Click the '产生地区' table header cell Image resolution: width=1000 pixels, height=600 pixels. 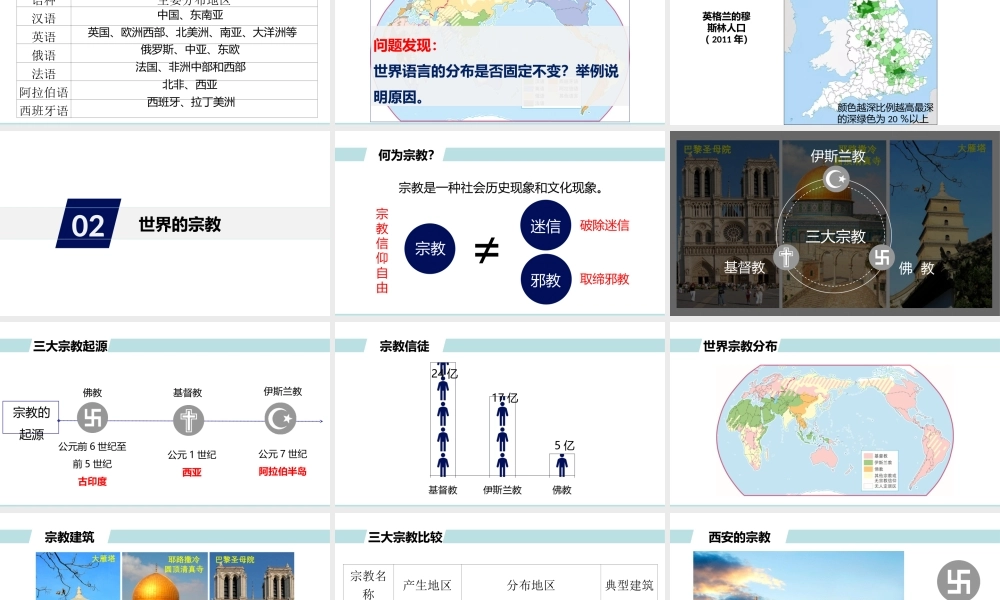tap(427, 585)
